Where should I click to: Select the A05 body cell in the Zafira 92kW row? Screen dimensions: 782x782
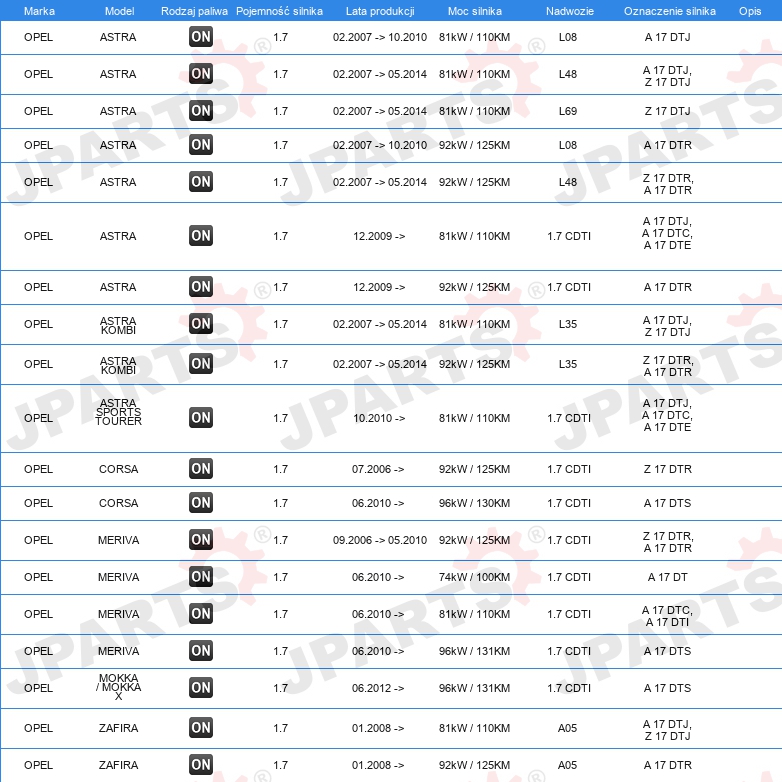click(x=568, y=765)
